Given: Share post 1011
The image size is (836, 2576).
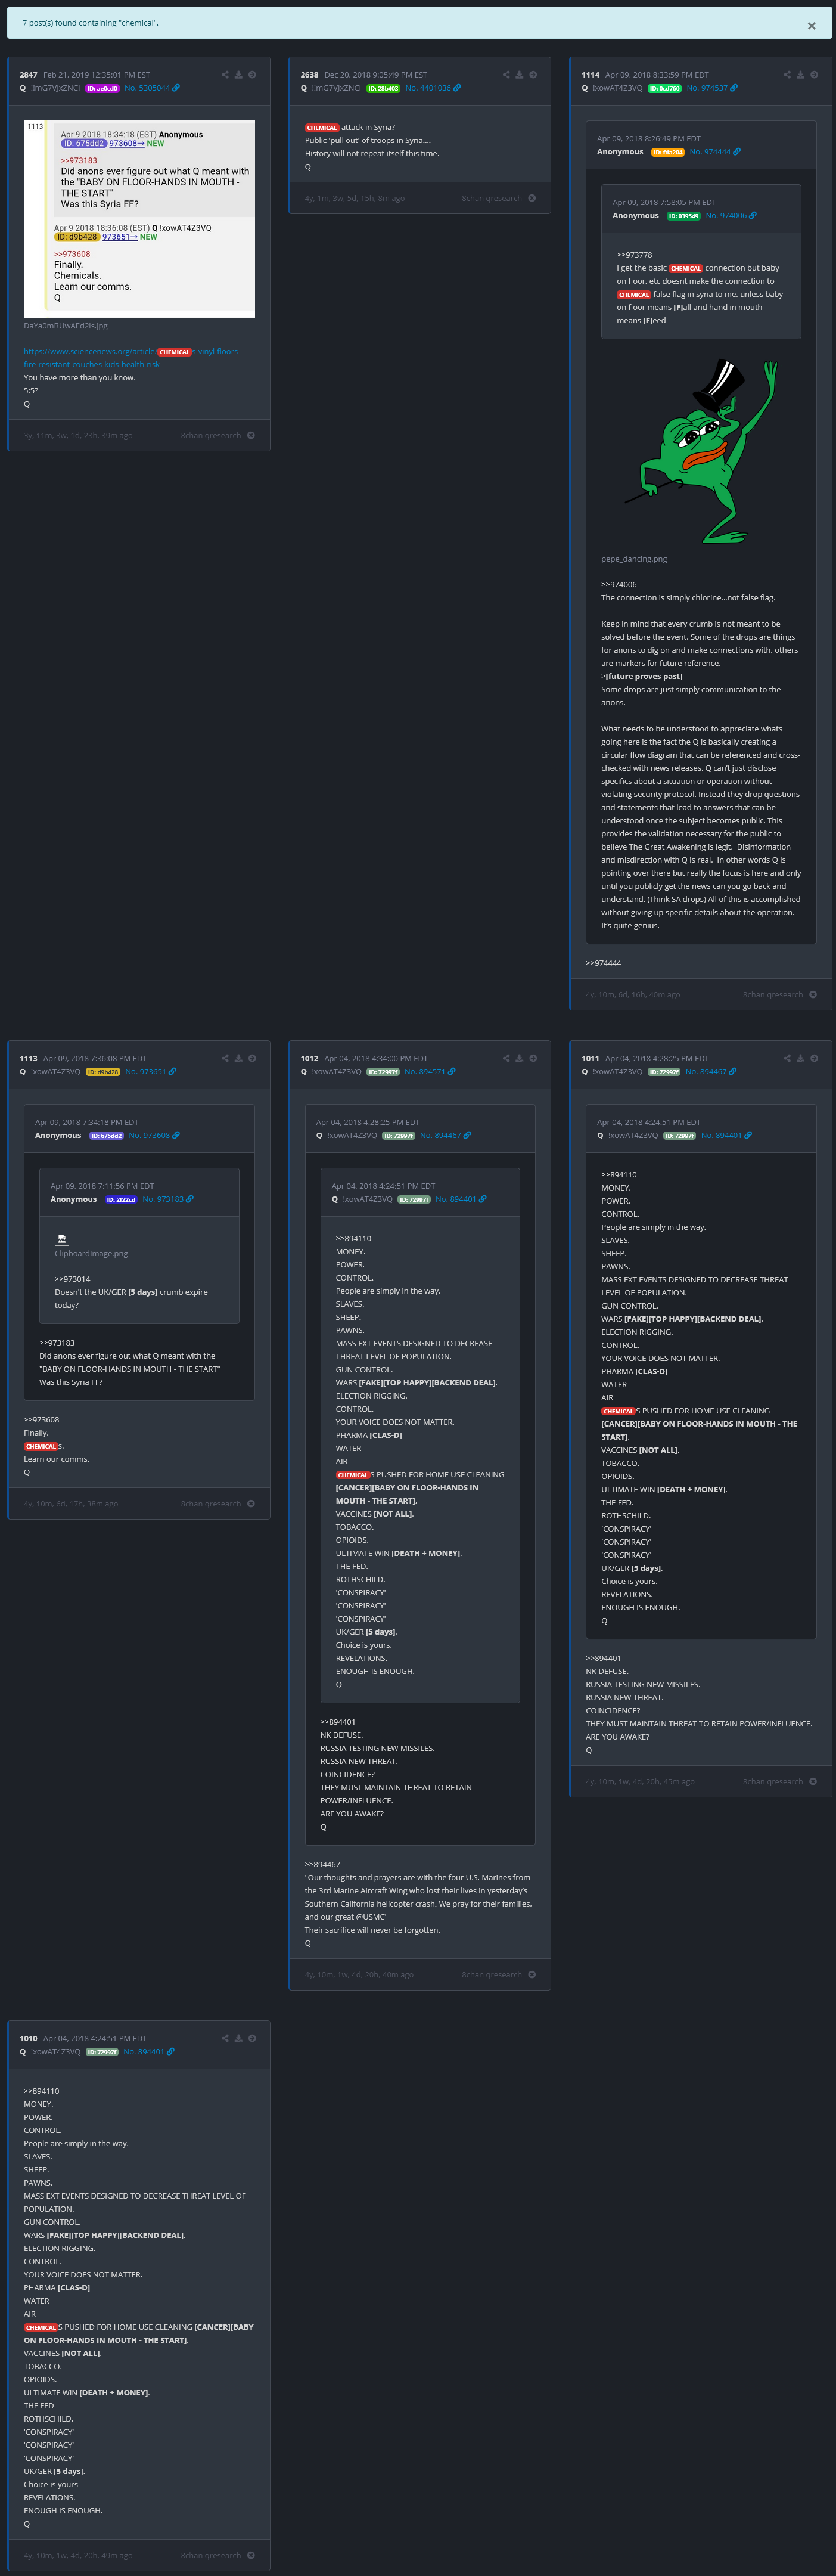Looking at the screenshot, I should pos(787,1058).
